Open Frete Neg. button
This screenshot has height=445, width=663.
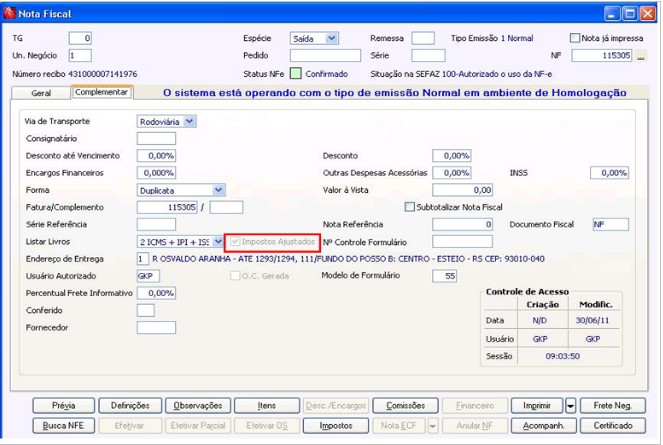point(613,406)
